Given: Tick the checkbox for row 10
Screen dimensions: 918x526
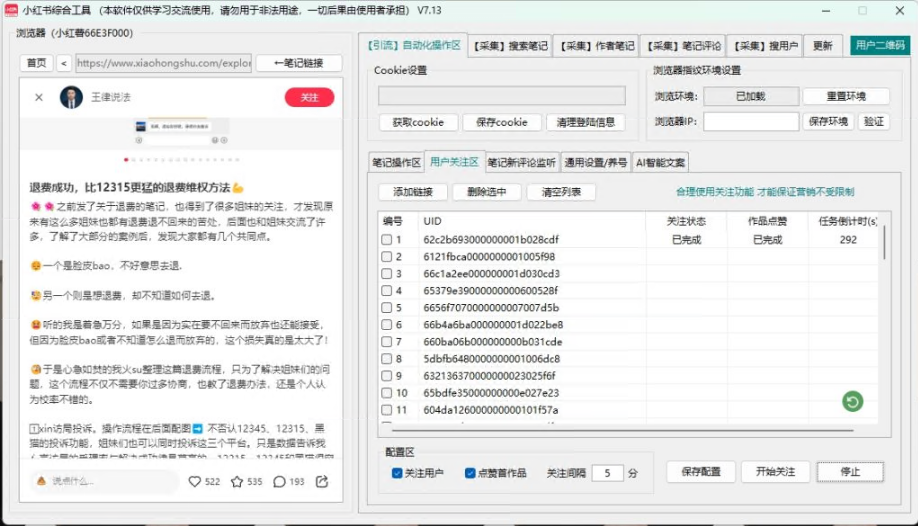Looking at the screenshot, I should [x=386, y=392].
